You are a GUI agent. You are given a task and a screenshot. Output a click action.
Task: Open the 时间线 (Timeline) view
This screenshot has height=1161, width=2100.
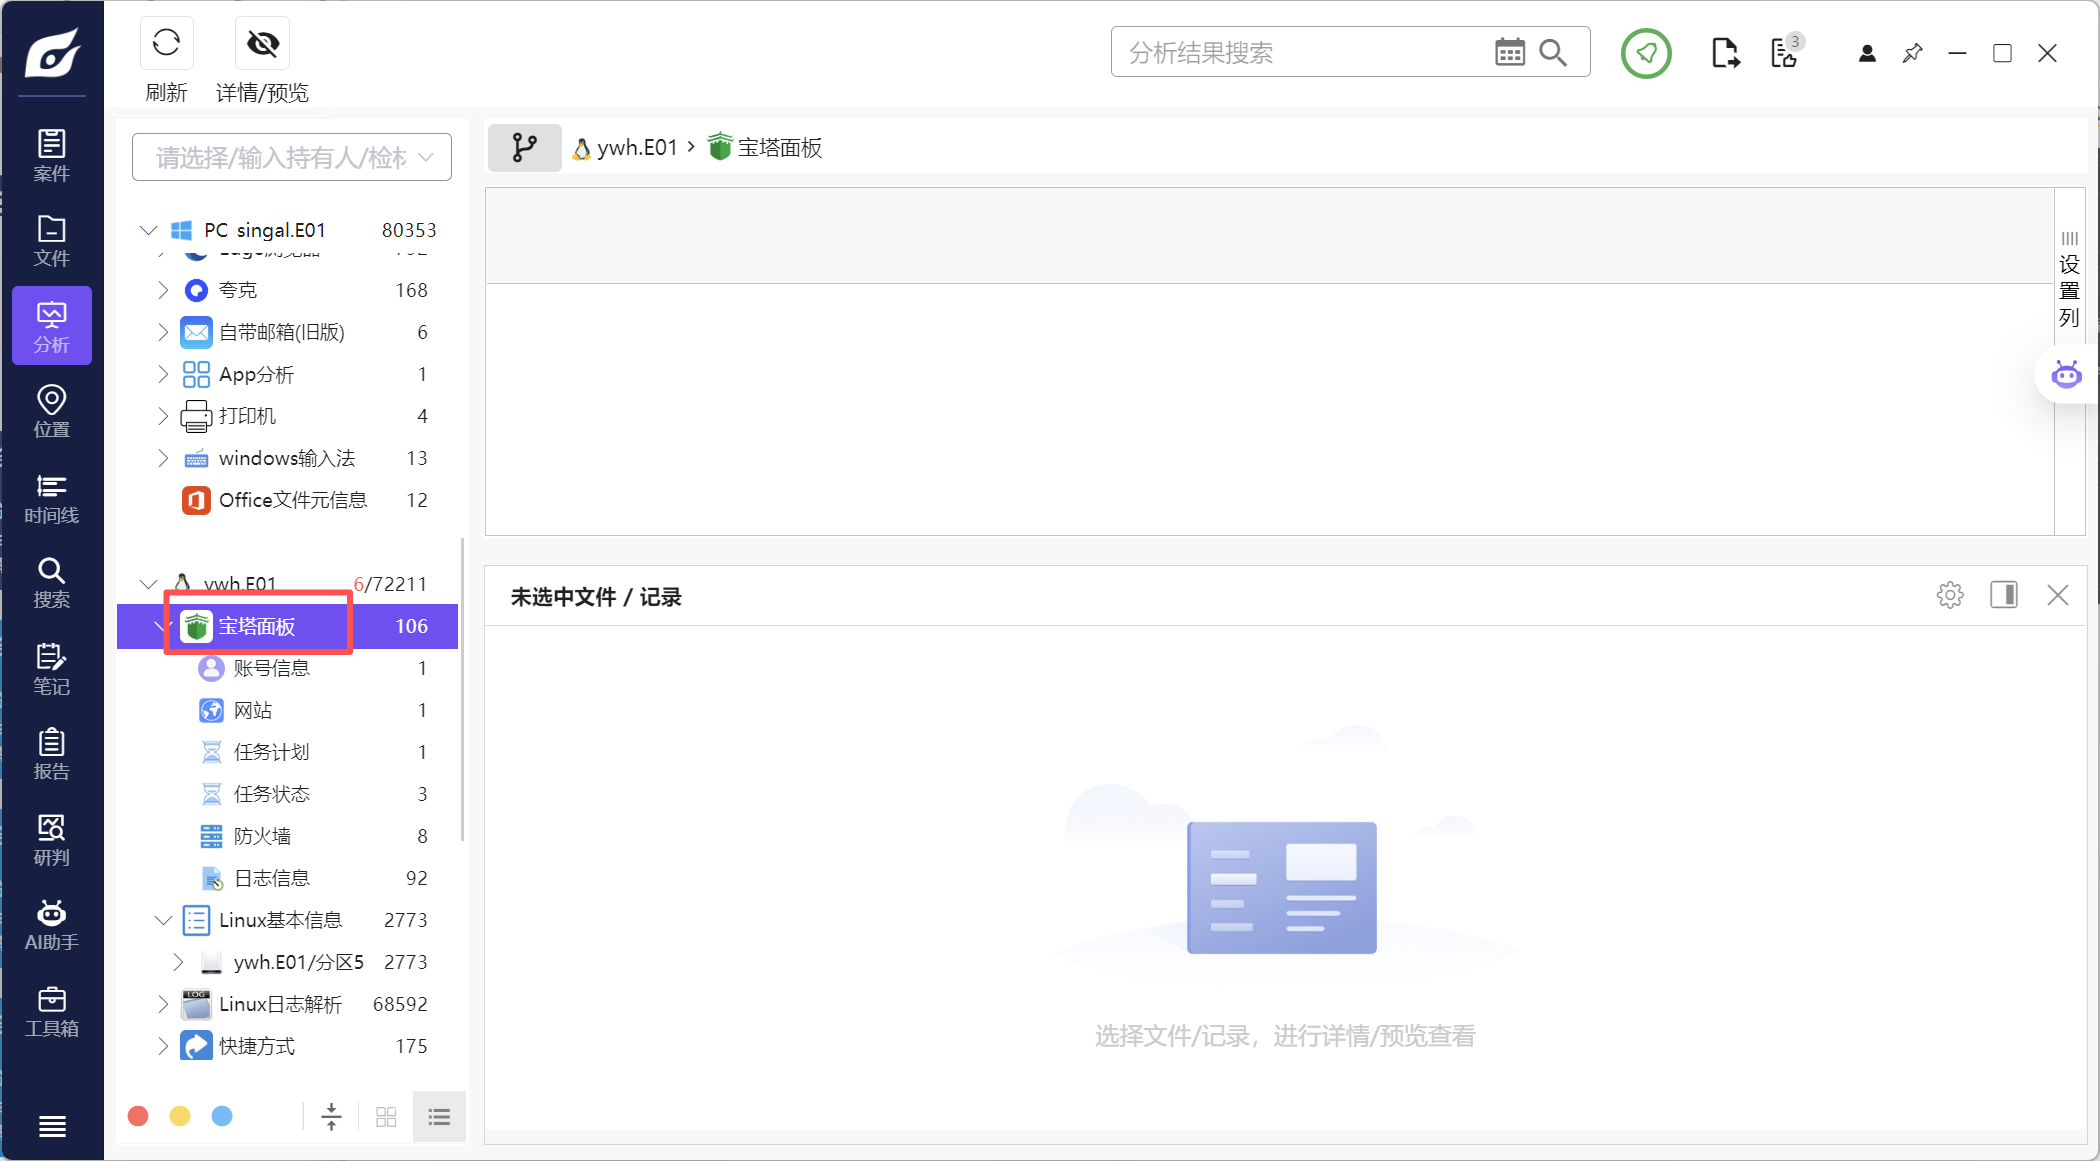(52, 498)
